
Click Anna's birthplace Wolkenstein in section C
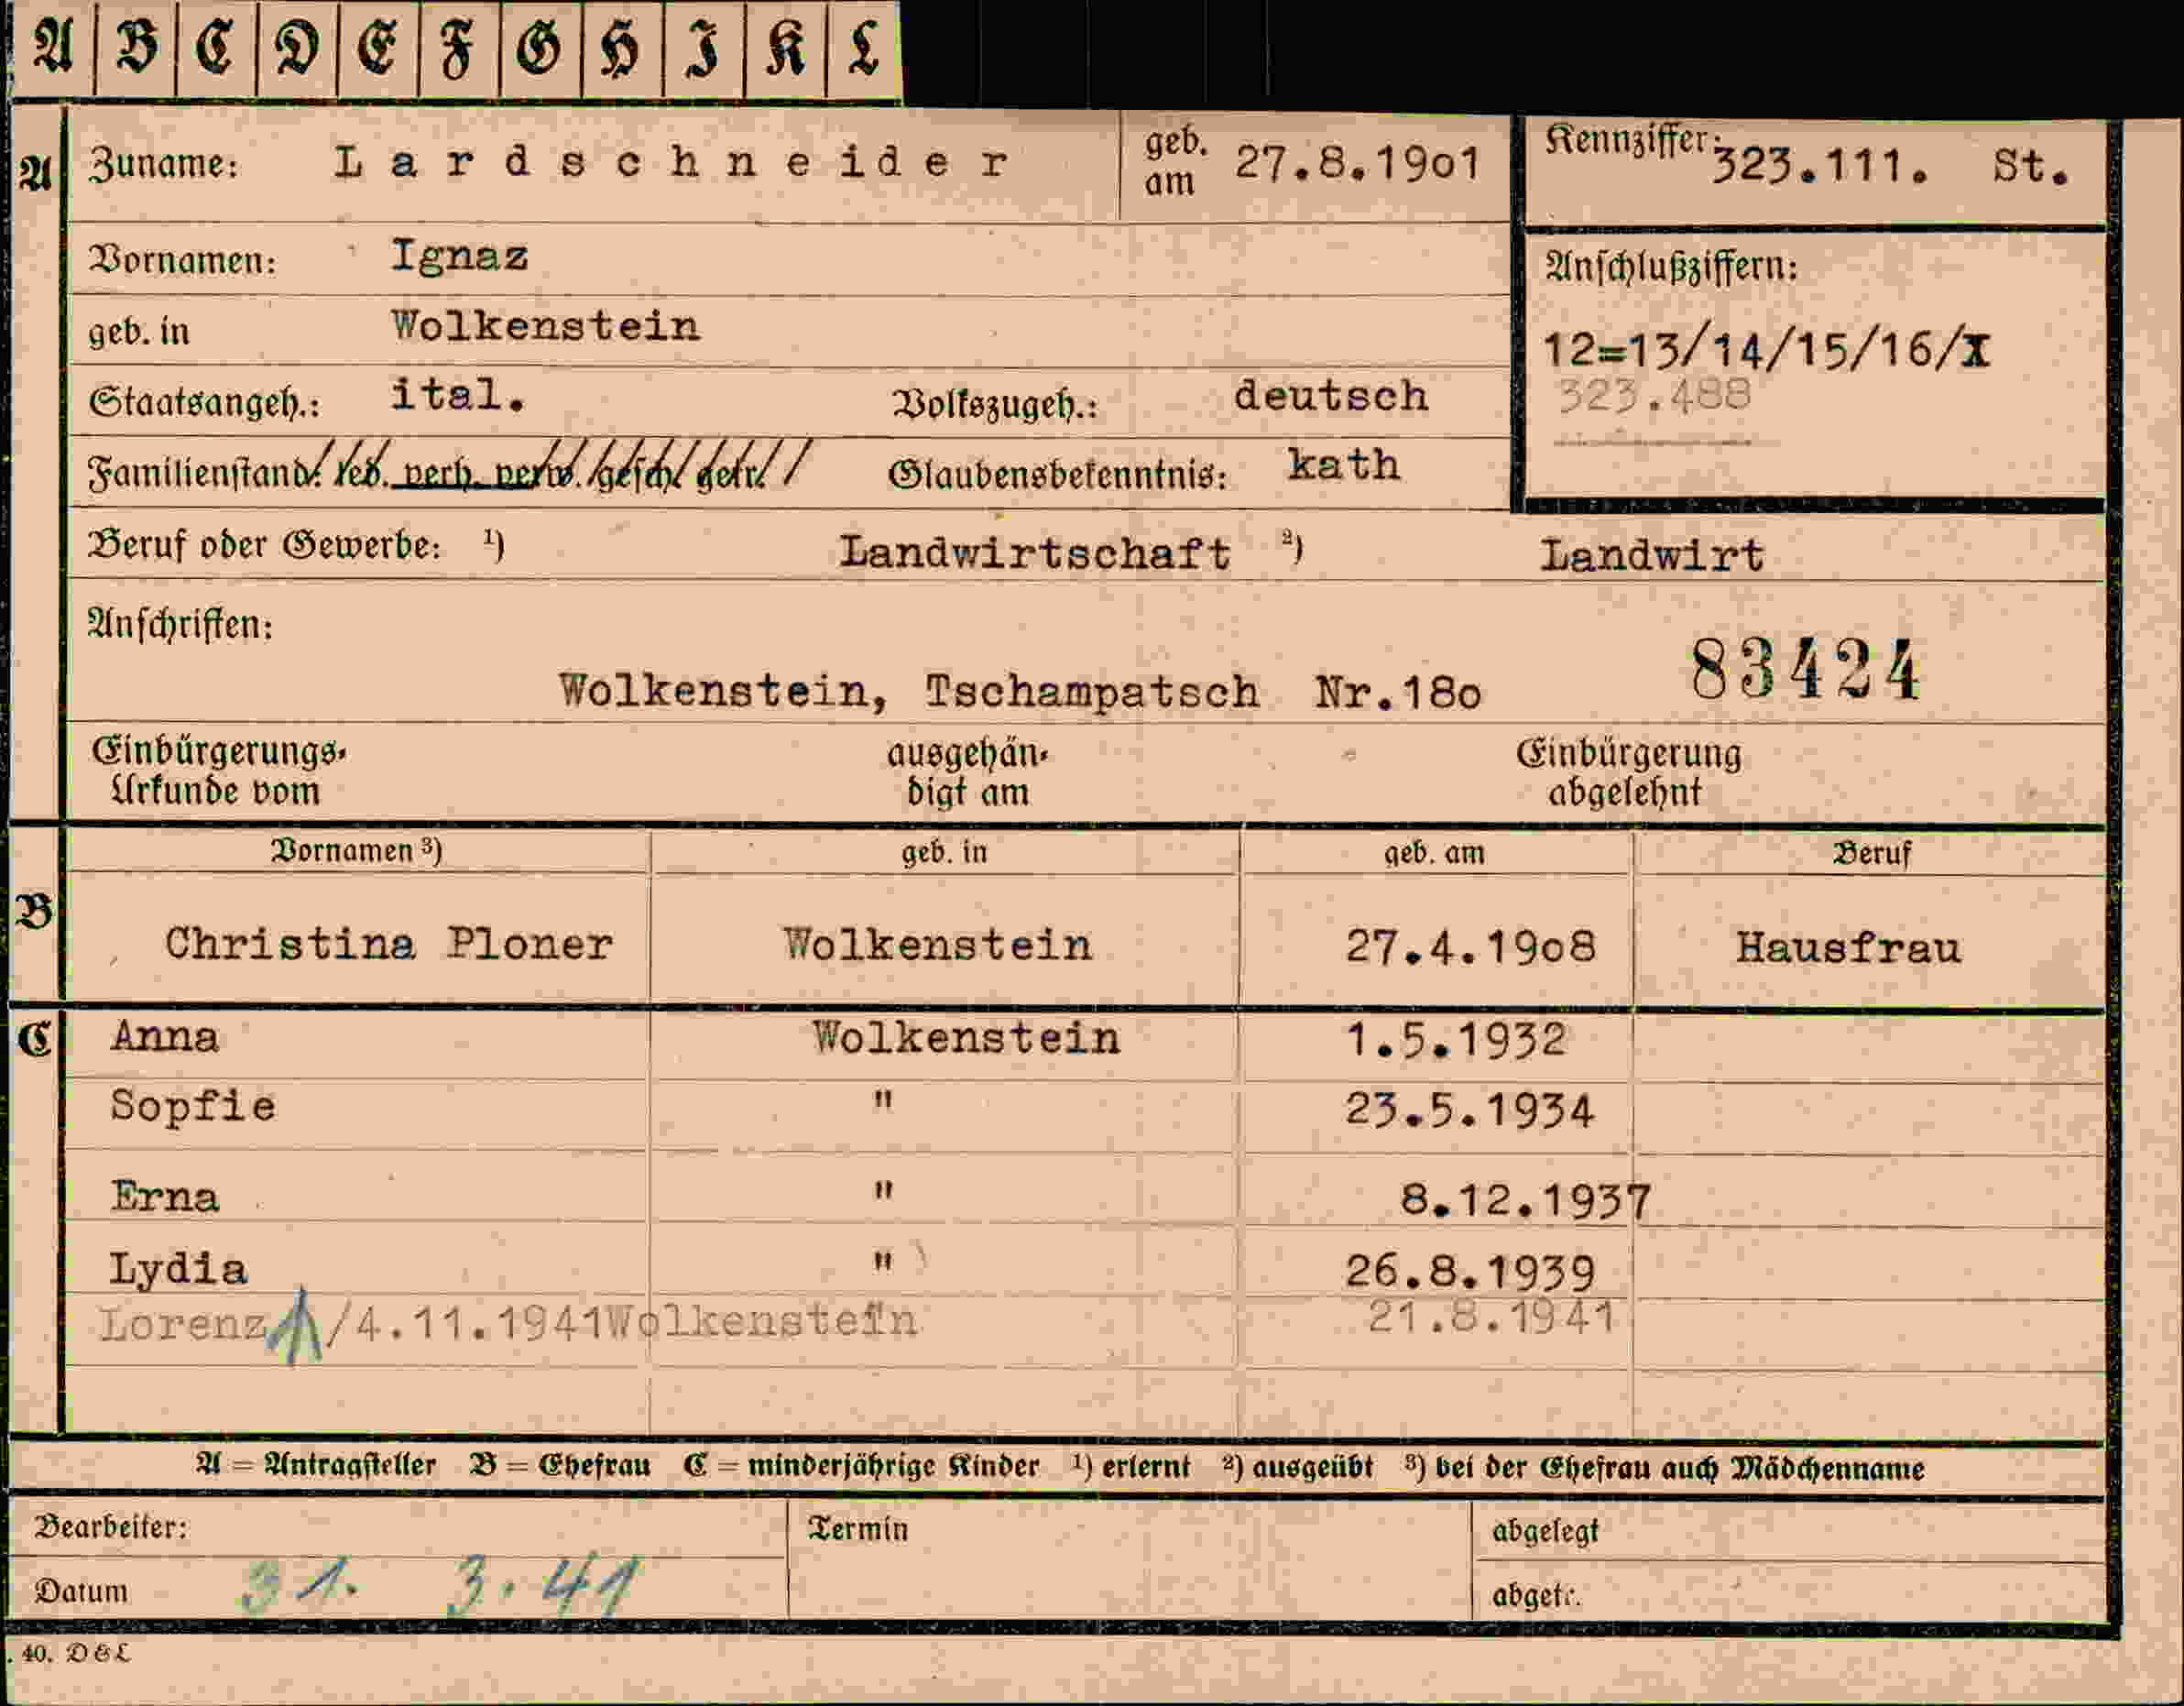966,1037
